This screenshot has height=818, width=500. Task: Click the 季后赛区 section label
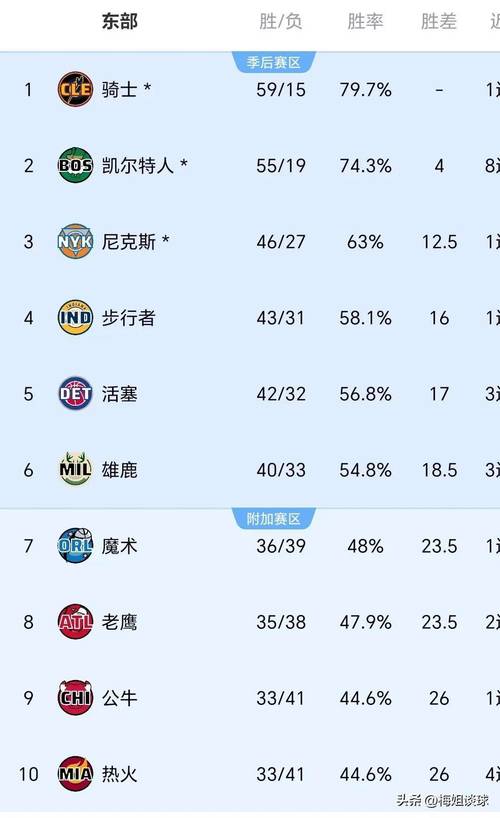coord(273,63)
